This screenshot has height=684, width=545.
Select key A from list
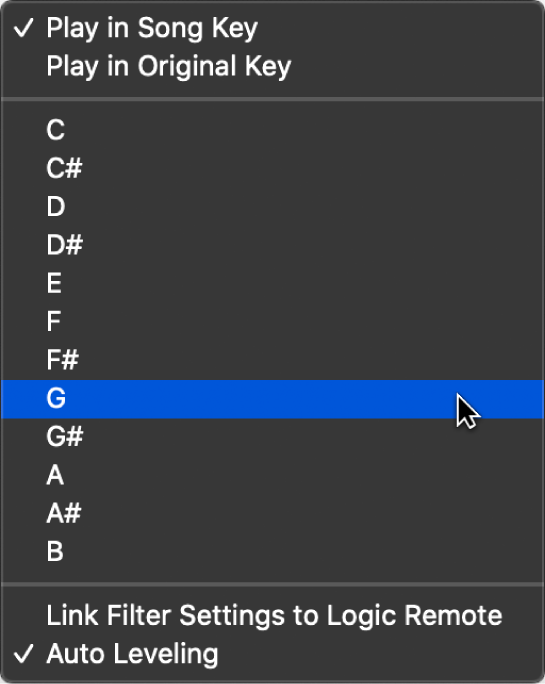(x=272, y=475)
